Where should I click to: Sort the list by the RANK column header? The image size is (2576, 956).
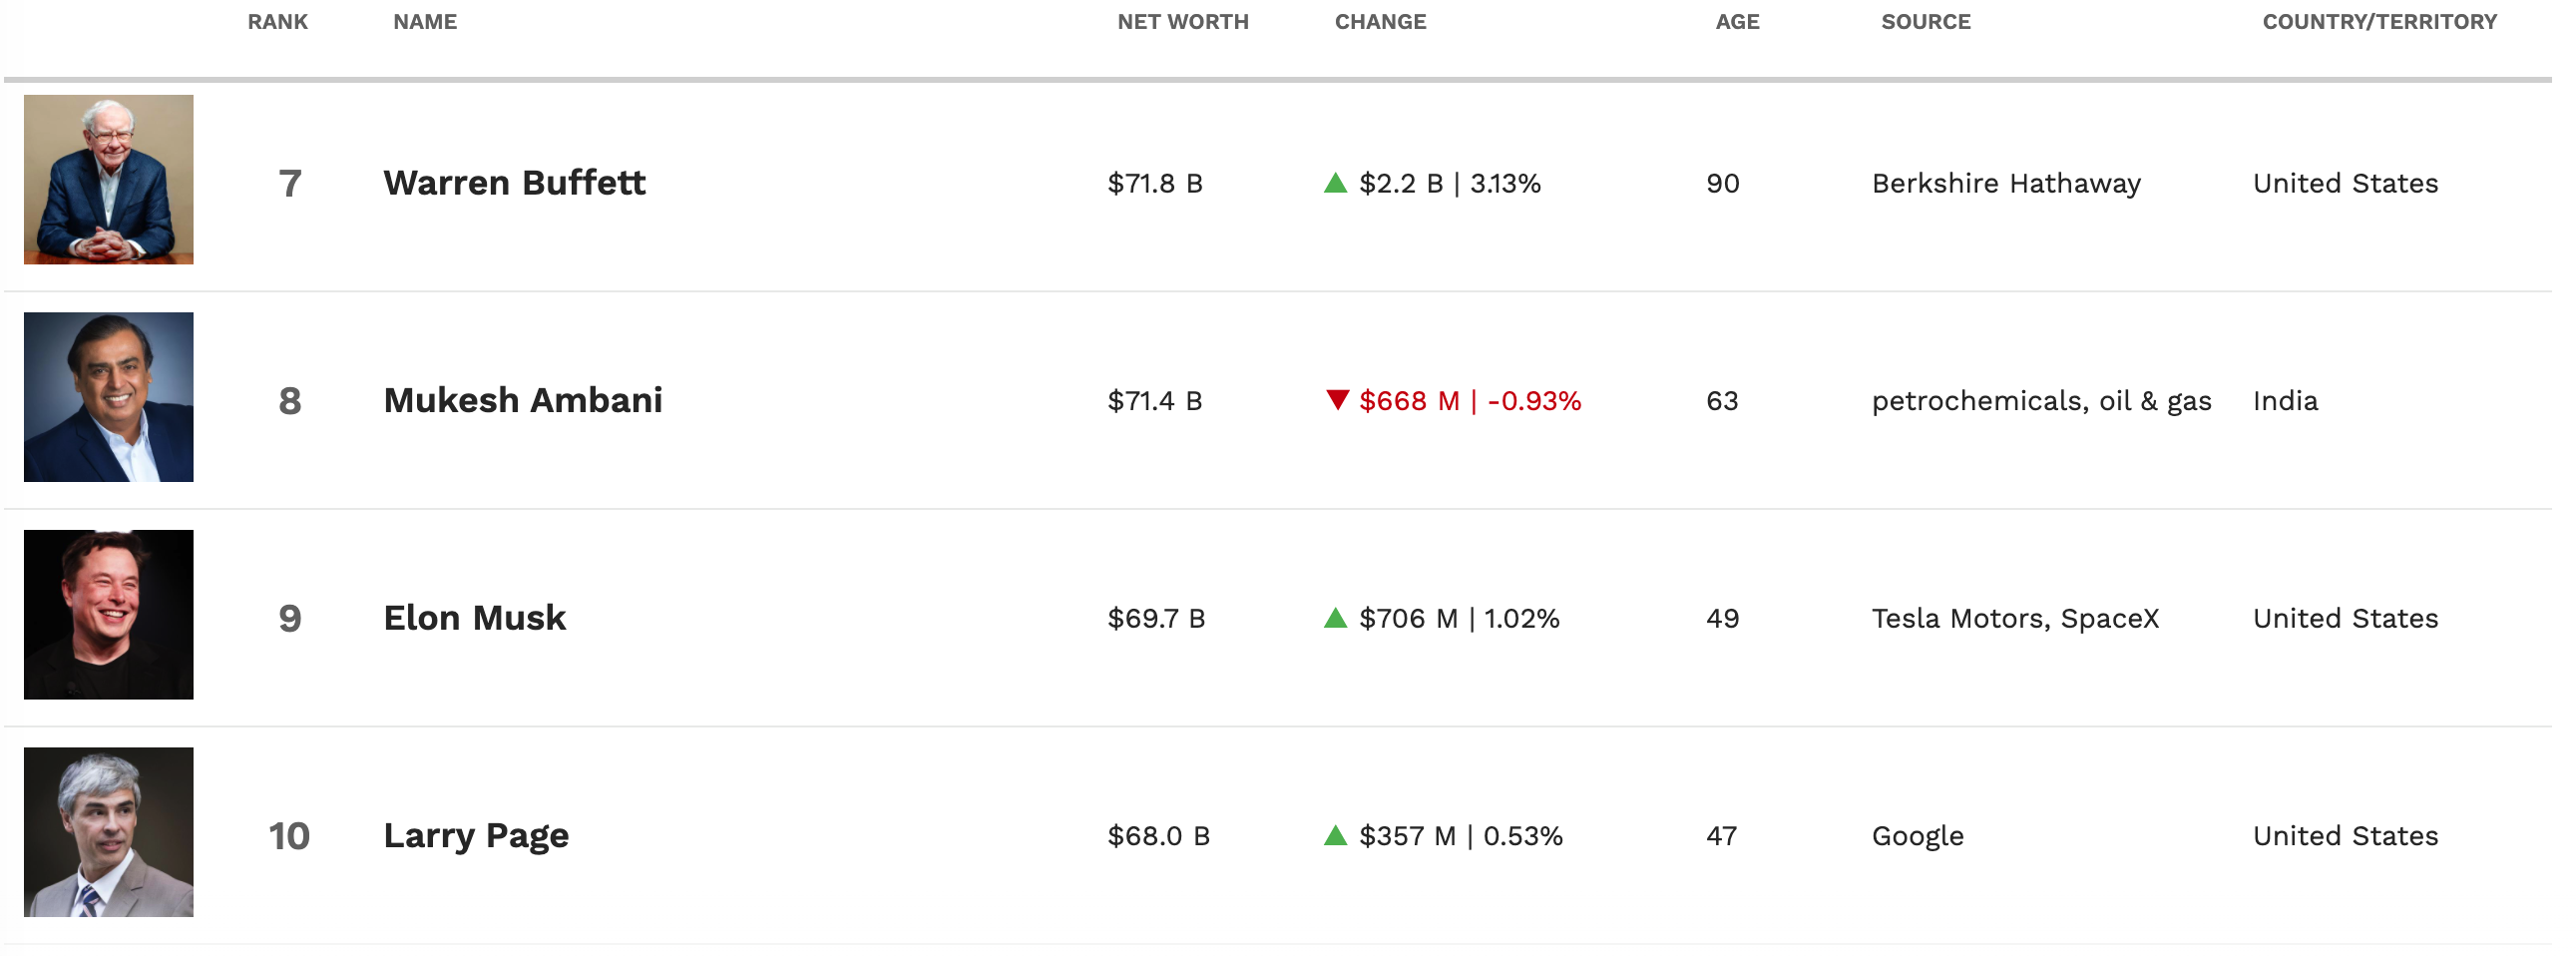tap(278, 22)
